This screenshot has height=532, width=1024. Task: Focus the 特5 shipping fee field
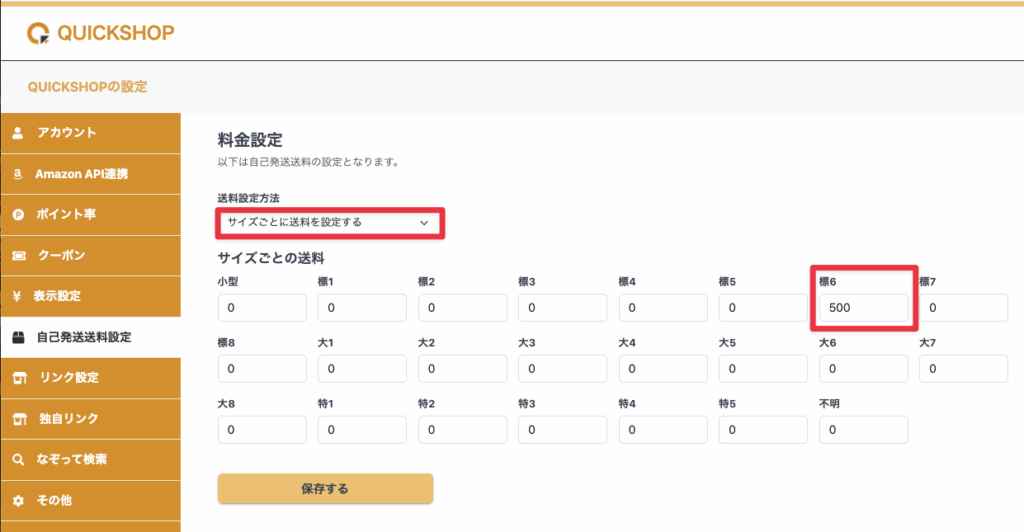click(763, 430)
